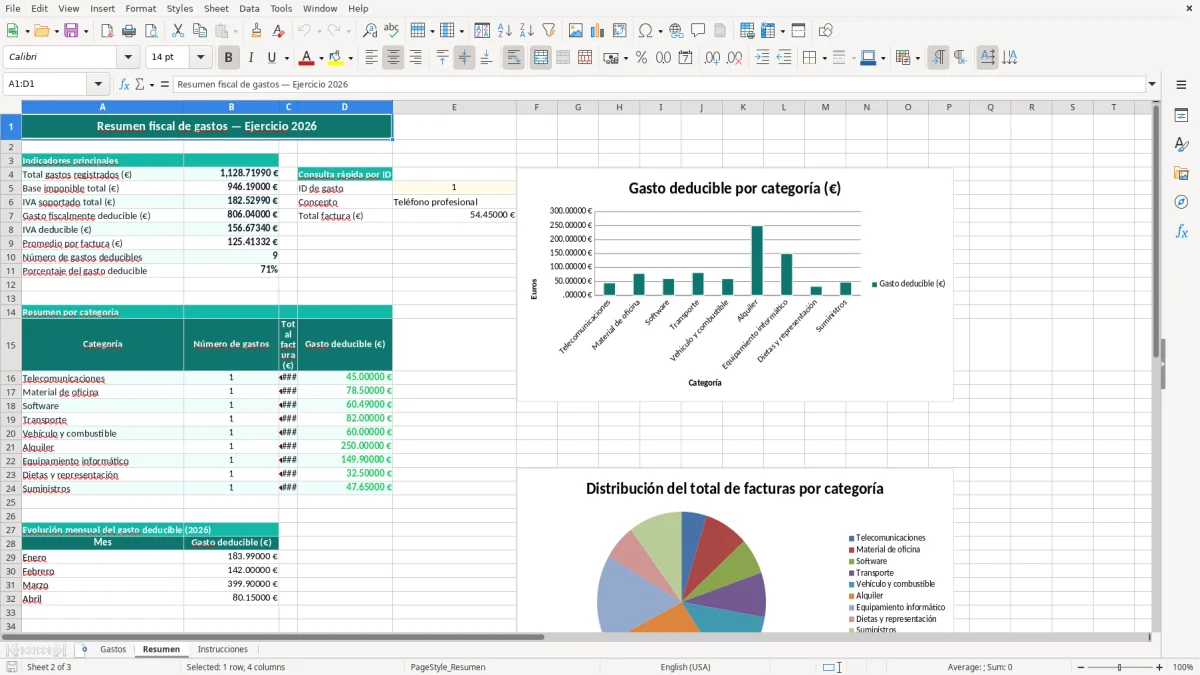Click the 100% zoom level
Viewport: 1200px width, 675px height.
pyautogui.click(x=1183, y=667)
